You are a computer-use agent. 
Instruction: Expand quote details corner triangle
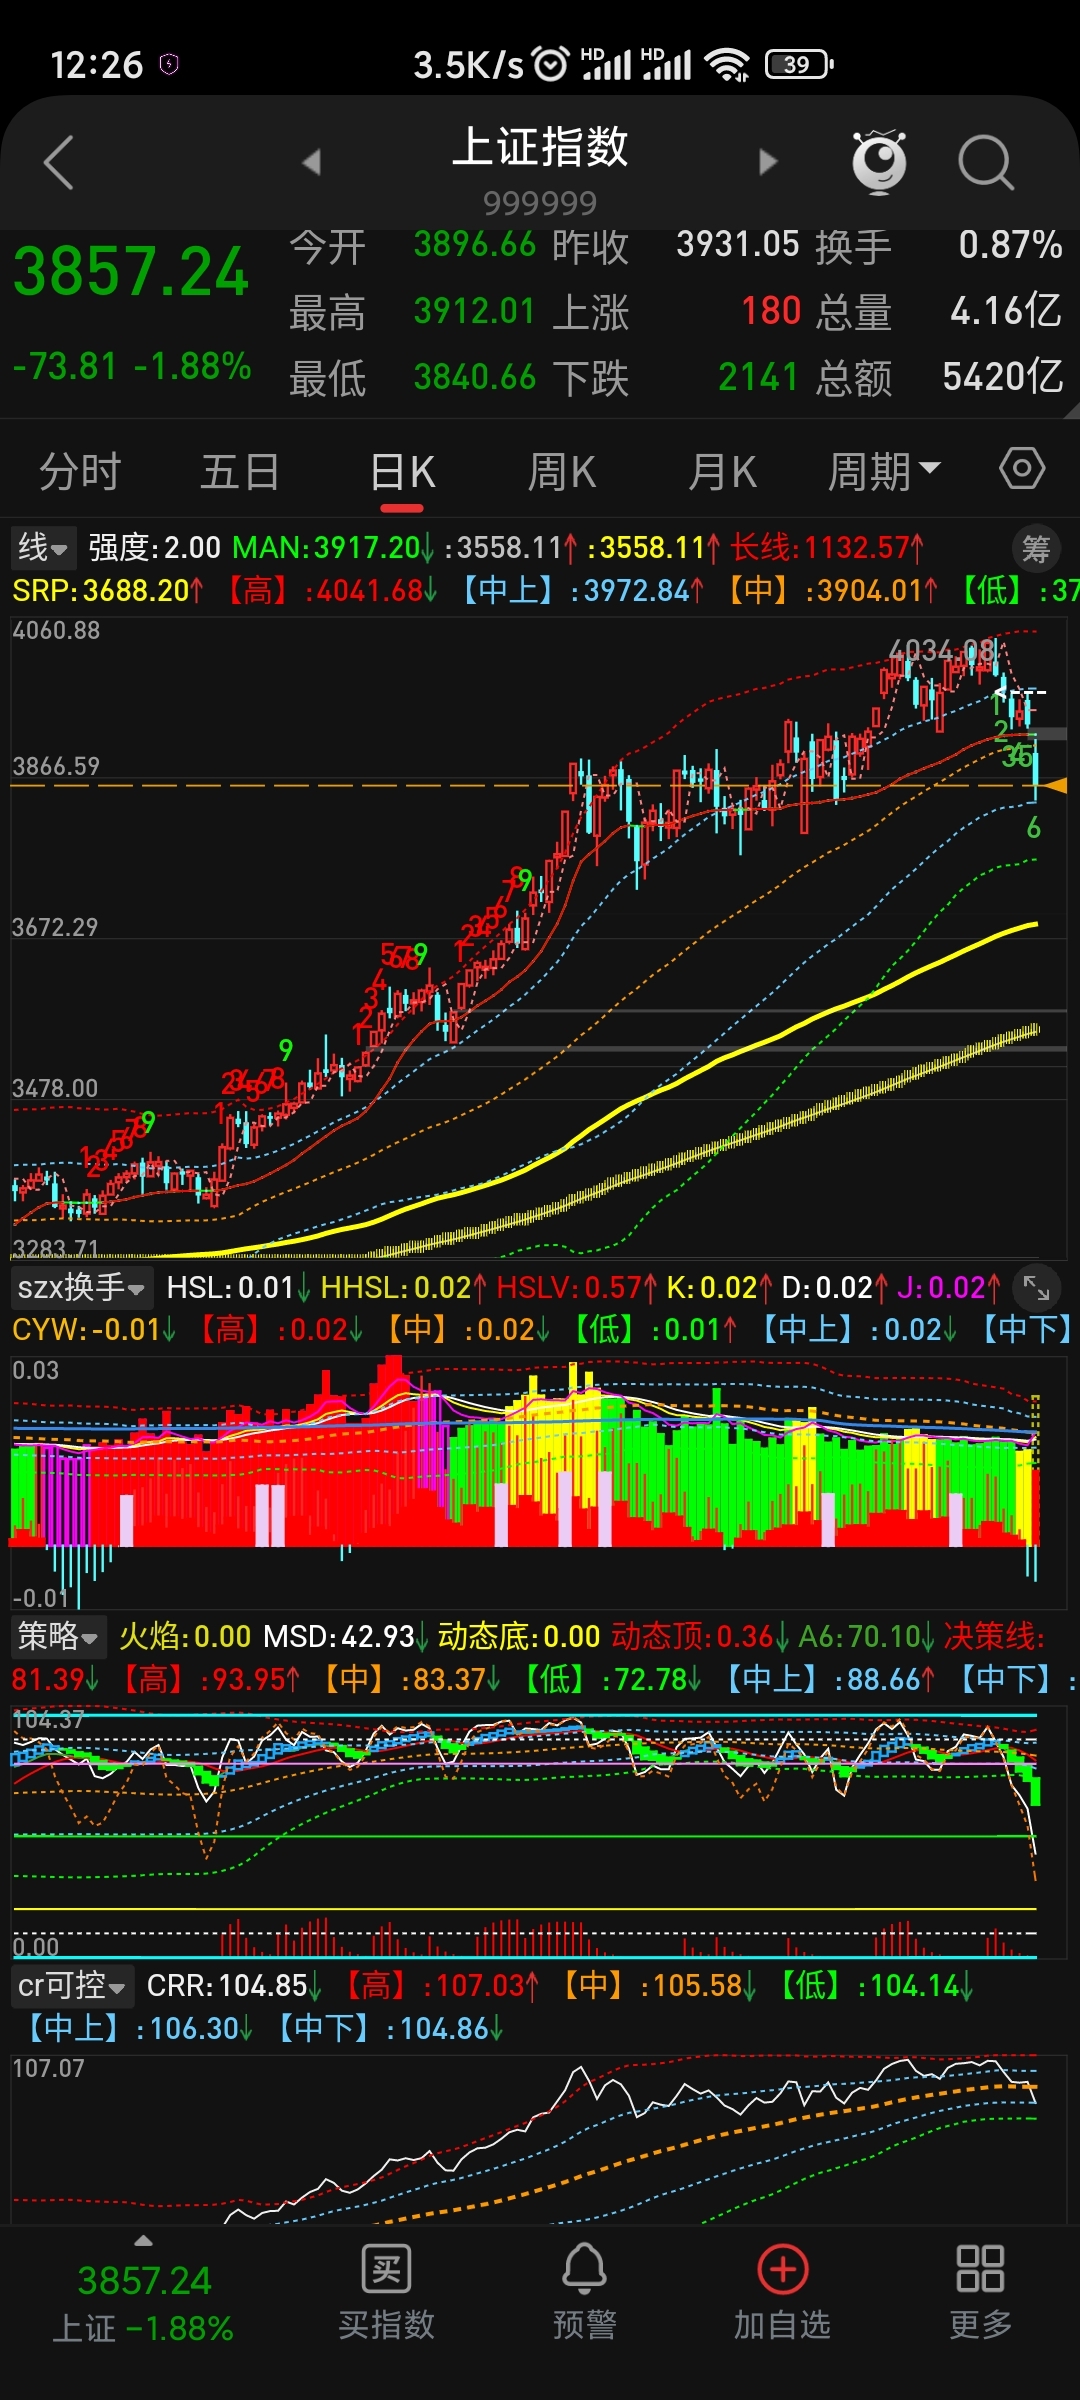(1071, 410)
